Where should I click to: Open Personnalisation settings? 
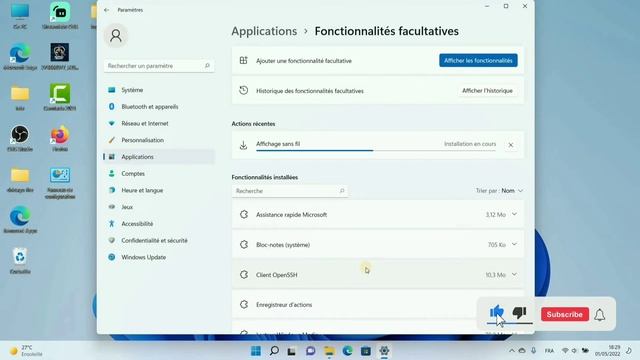[159, 140]
